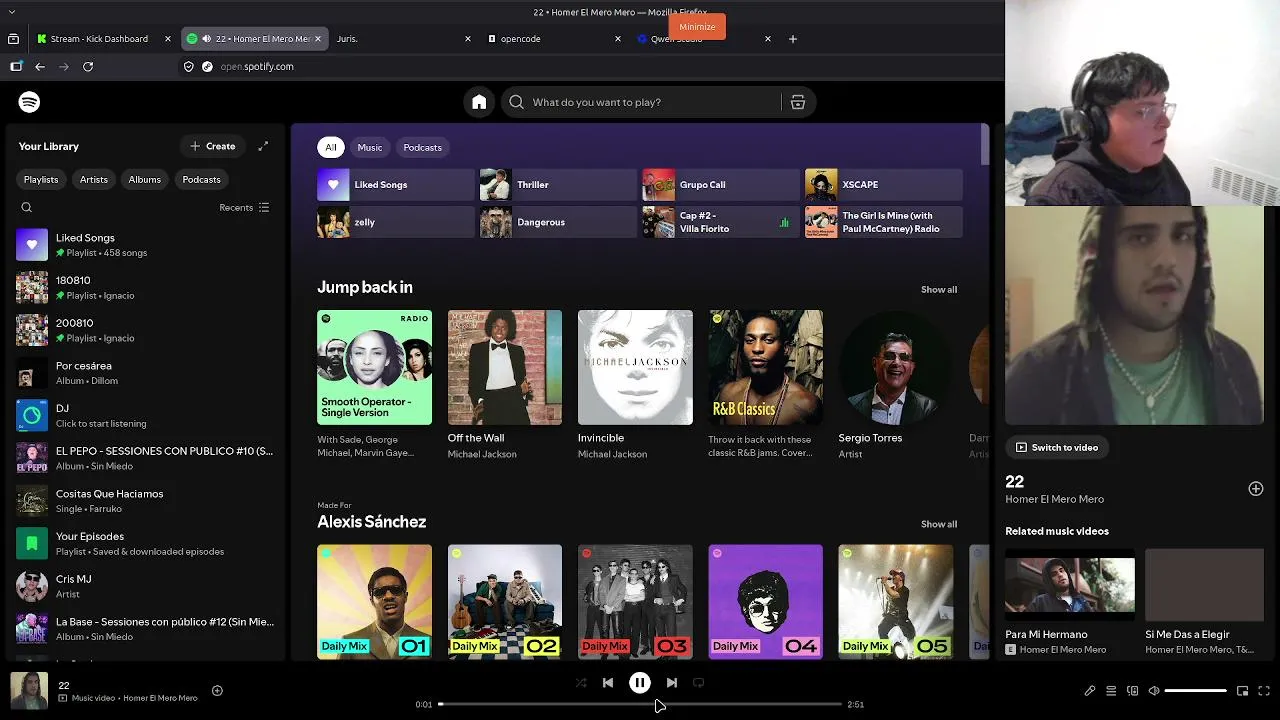Select the 22 - Homer El Mero Mero tab

255,39
